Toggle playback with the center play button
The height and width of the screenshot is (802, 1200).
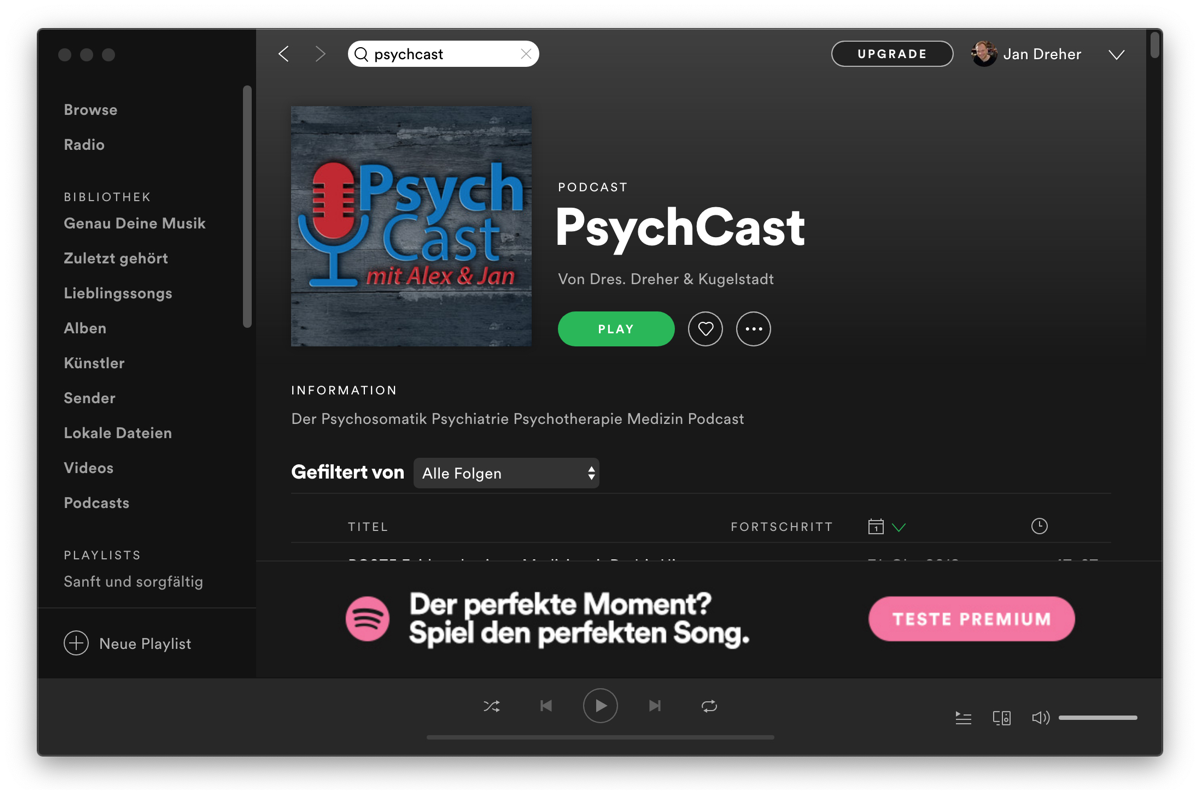tap(600, 705)
